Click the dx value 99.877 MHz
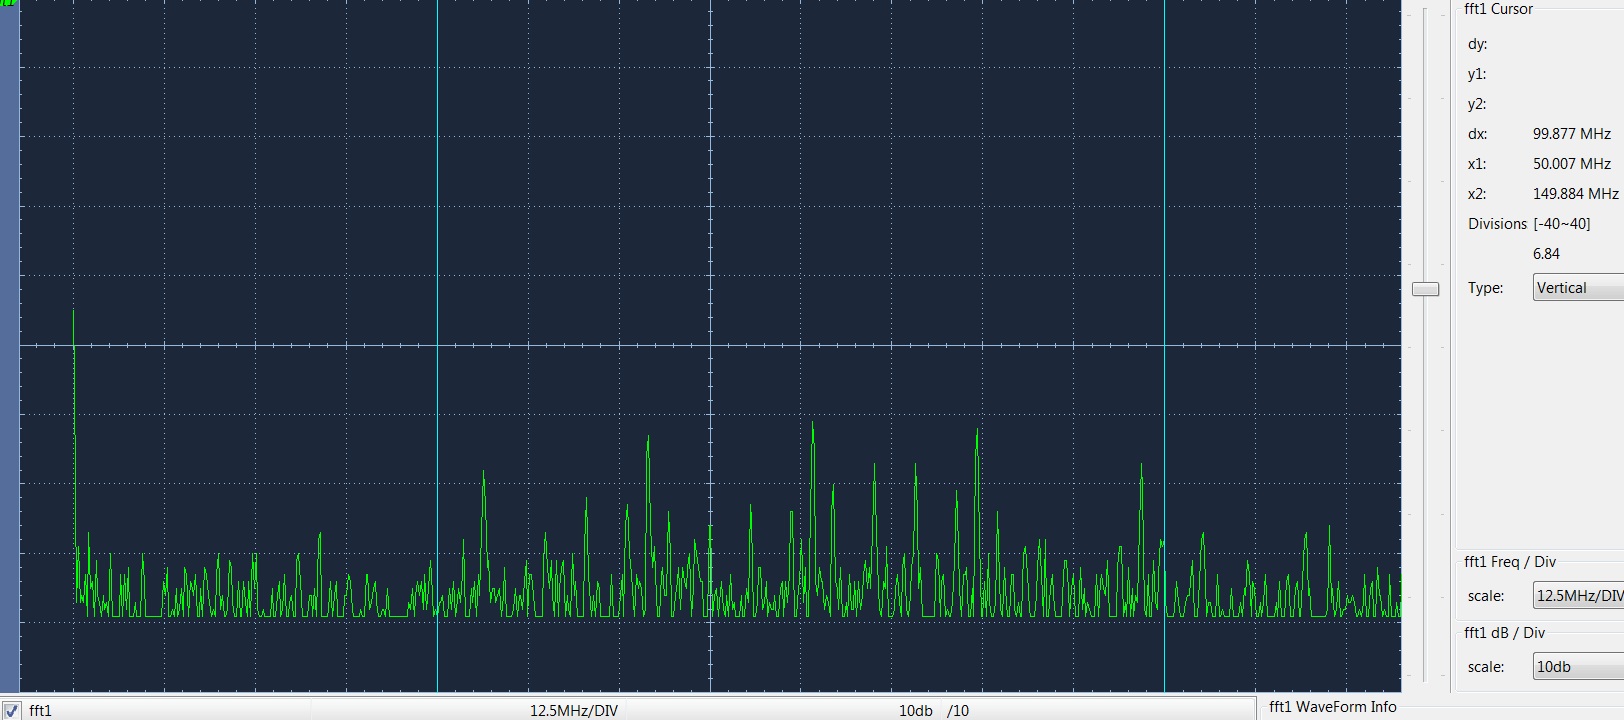 [1572, 134]
